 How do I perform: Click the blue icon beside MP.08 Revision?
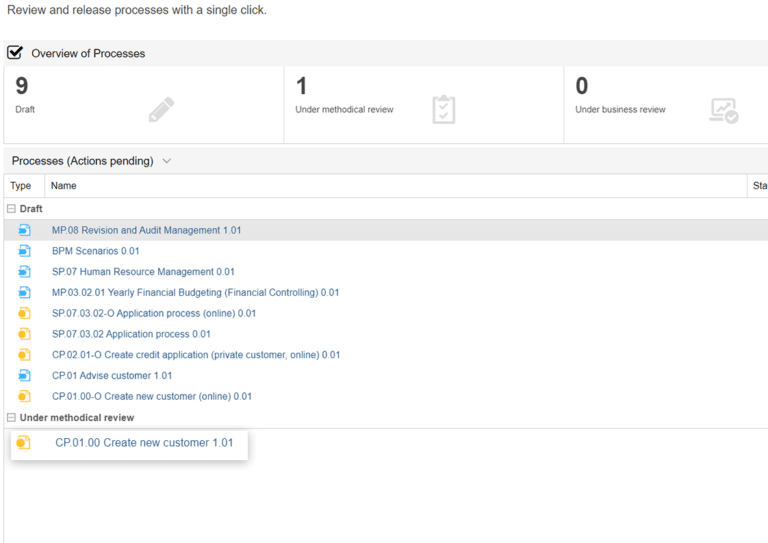[x=24, y=230]
